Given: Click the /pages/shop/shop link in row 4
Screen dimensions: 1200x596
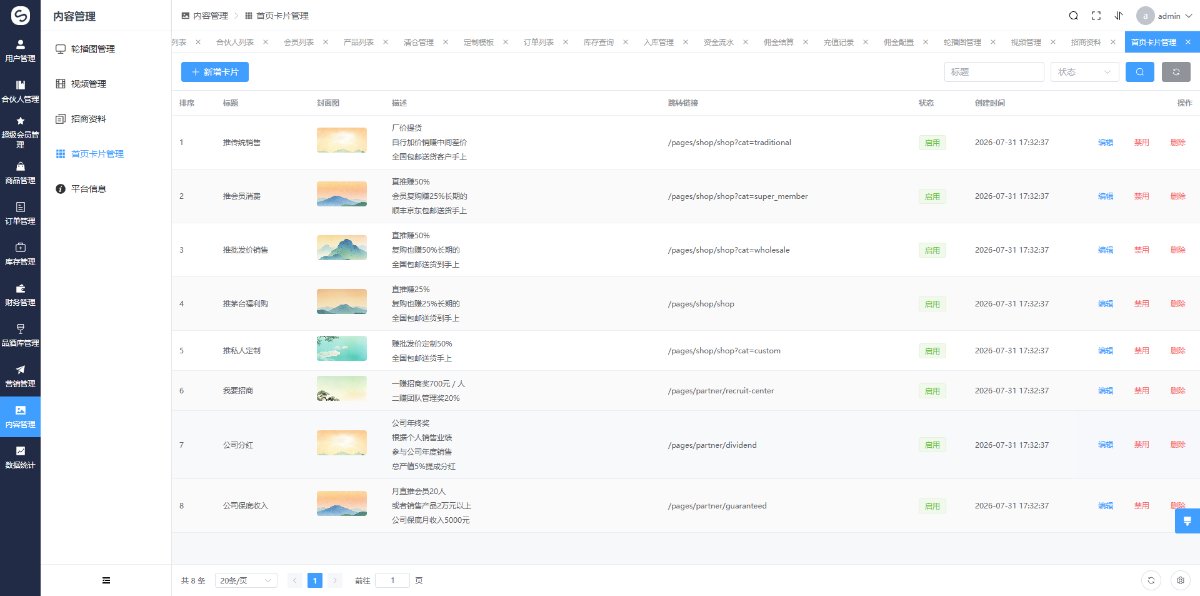Looking at the screenshot, I should (701, 303).
